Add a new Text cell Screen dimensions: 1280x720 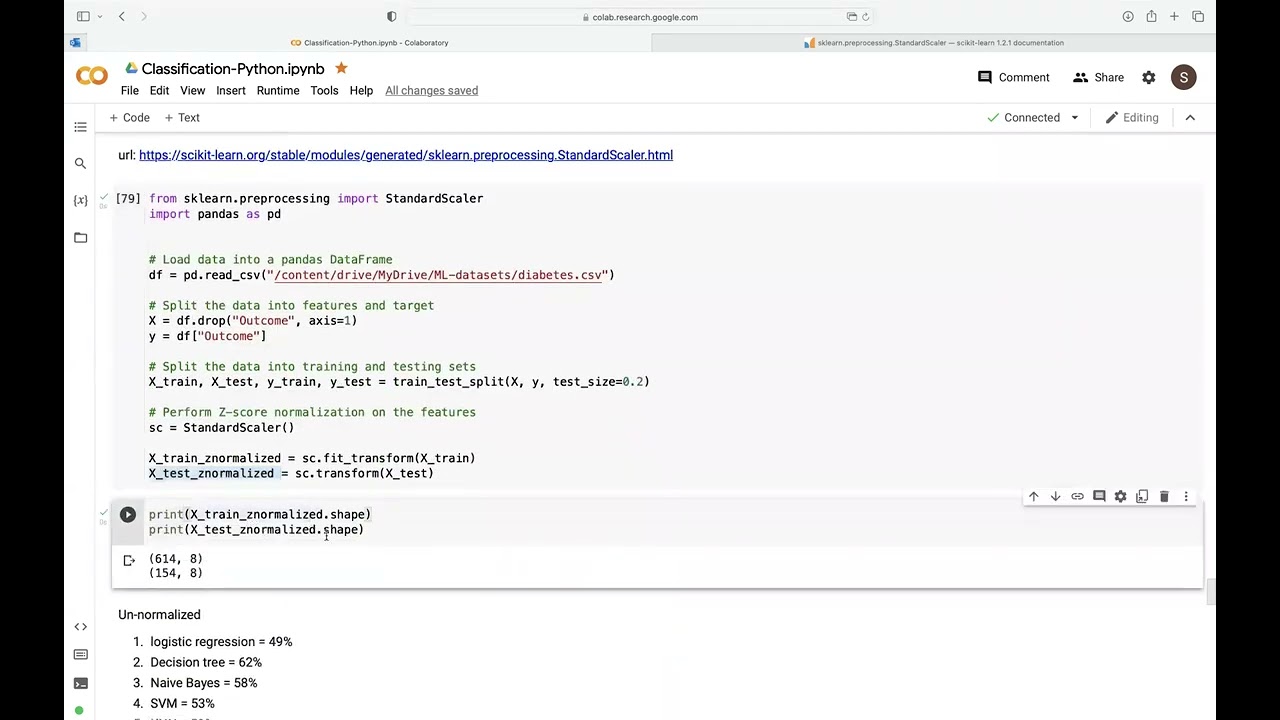[x=182, y=118]
